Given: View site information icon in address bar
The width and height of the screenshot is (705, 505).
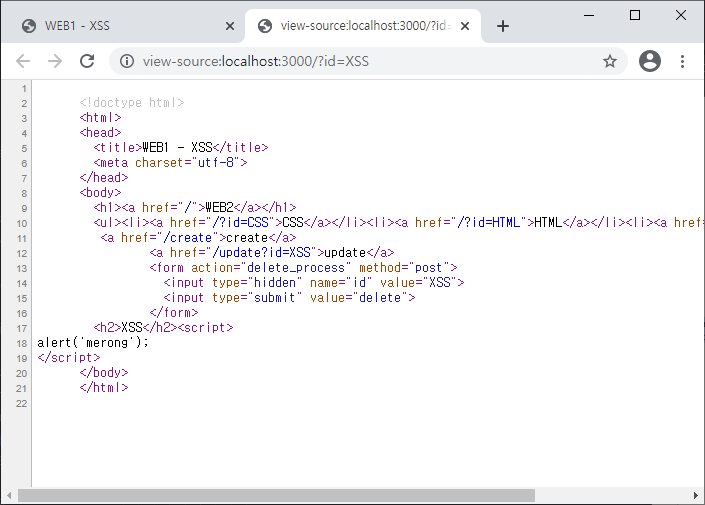Looking at the screenshot, I should pos(127,61).
